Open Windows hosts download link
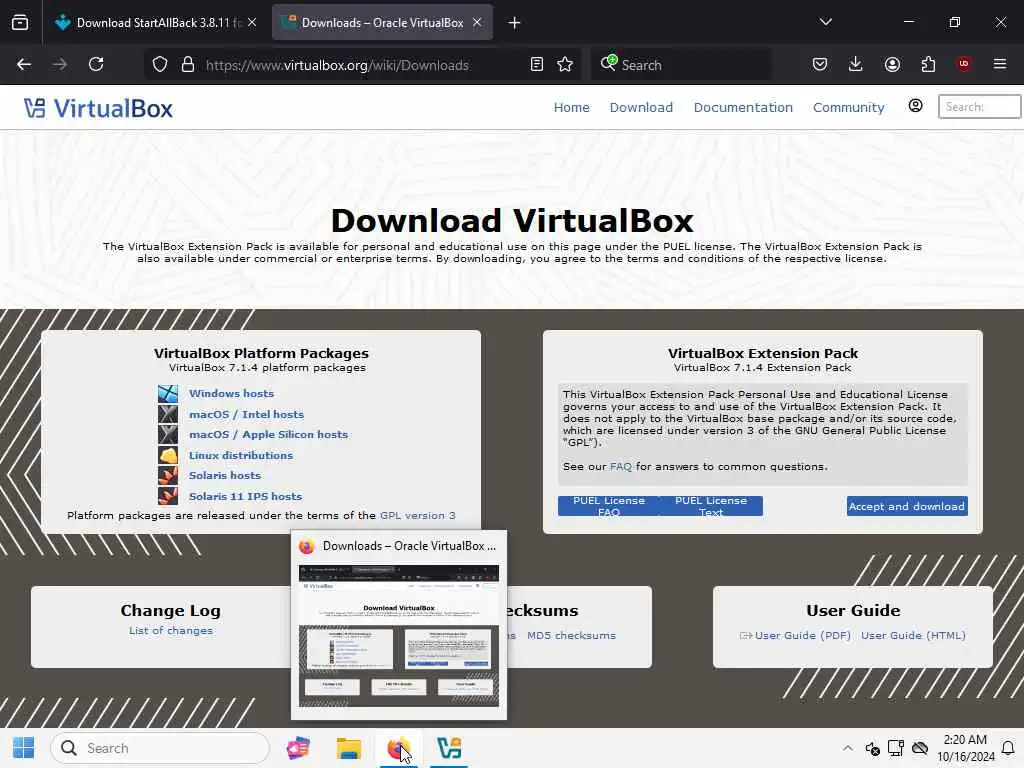The width and height of the screenshot is (1024, 768). click(231, 393)
